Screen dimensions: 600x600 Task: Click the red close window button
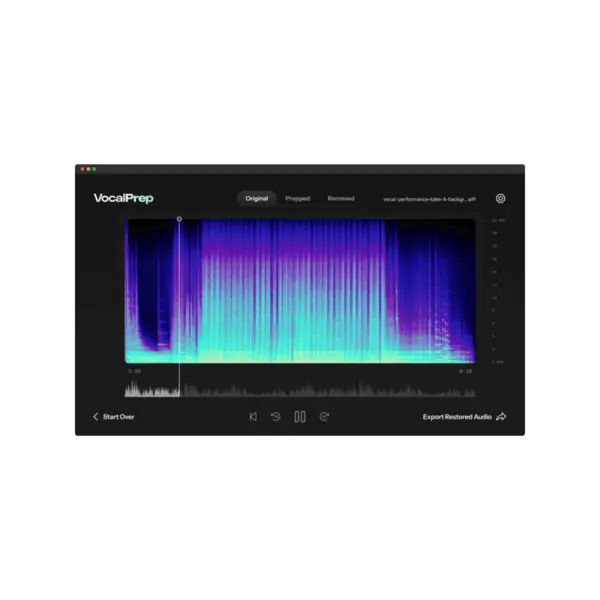[82, 169]
